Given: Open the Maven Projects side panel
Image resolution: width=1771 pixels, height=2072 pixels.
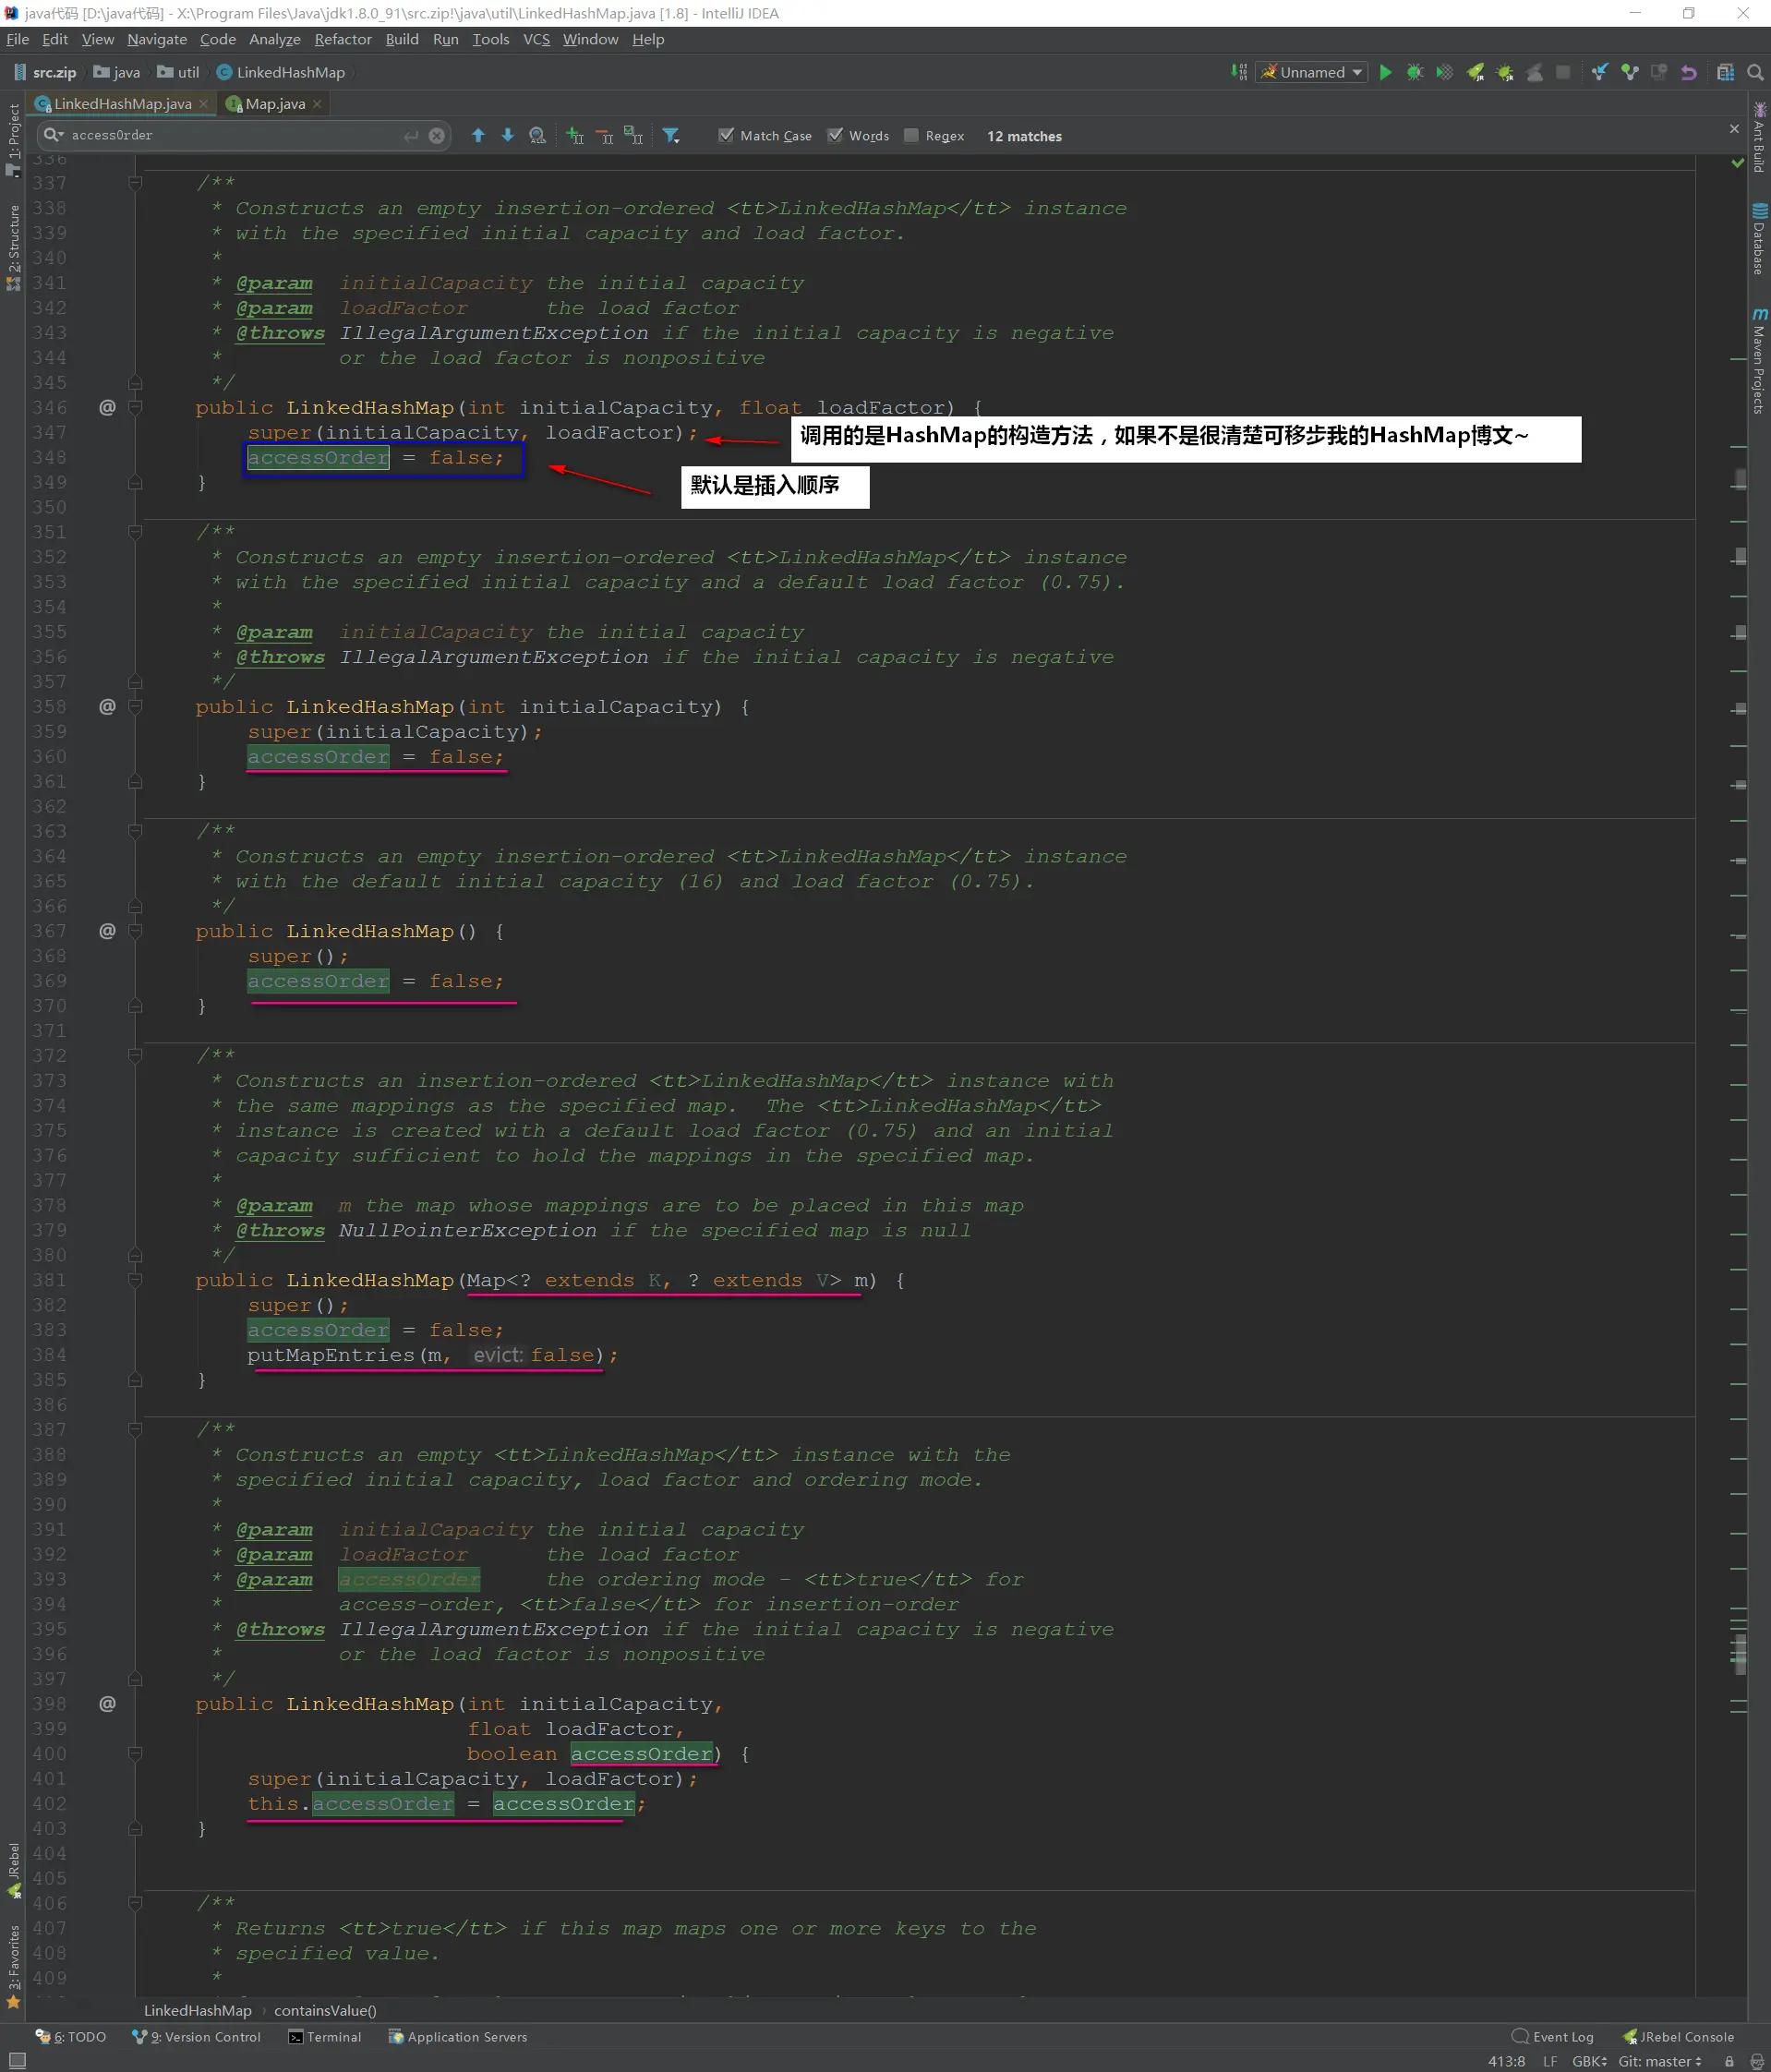Looking at the screenshot, I should [1759, 361].
